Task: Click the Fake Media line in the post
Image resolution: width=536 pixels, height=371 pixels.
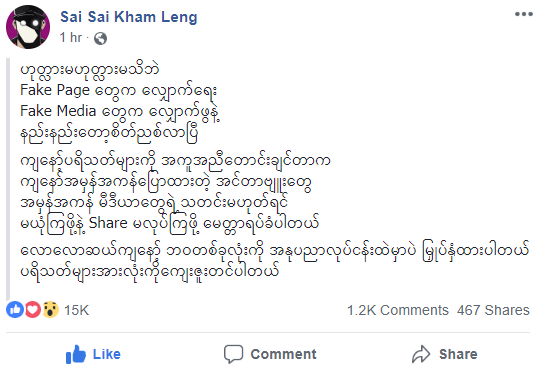Action: (120, 112)
